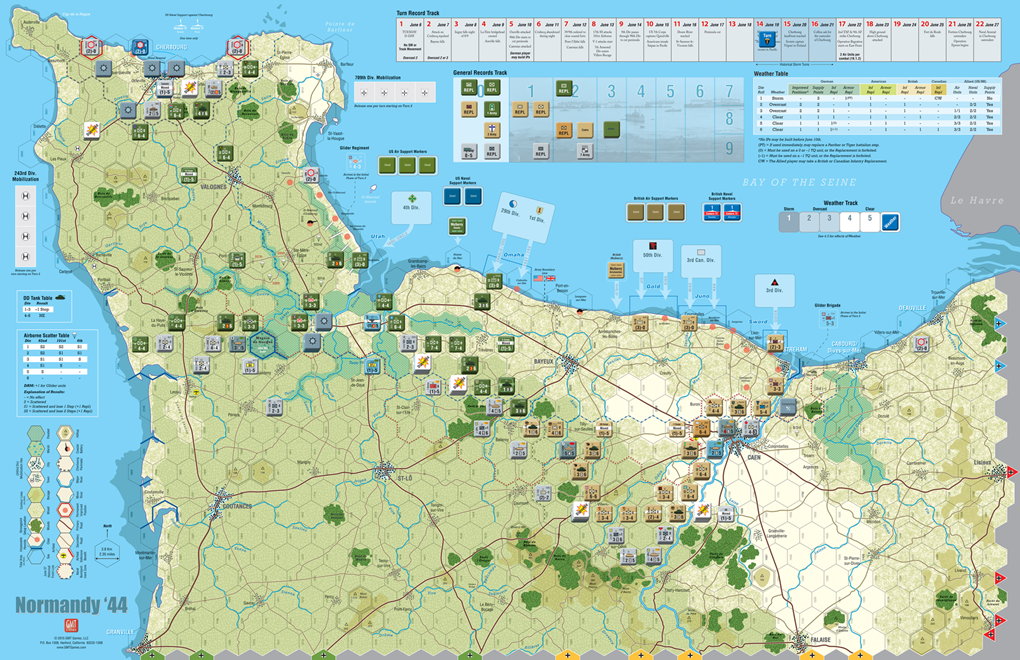1020x660 pixels.
Task: Click General Records Track box 9
Action: pyautogui.click(x=729, y=149)
